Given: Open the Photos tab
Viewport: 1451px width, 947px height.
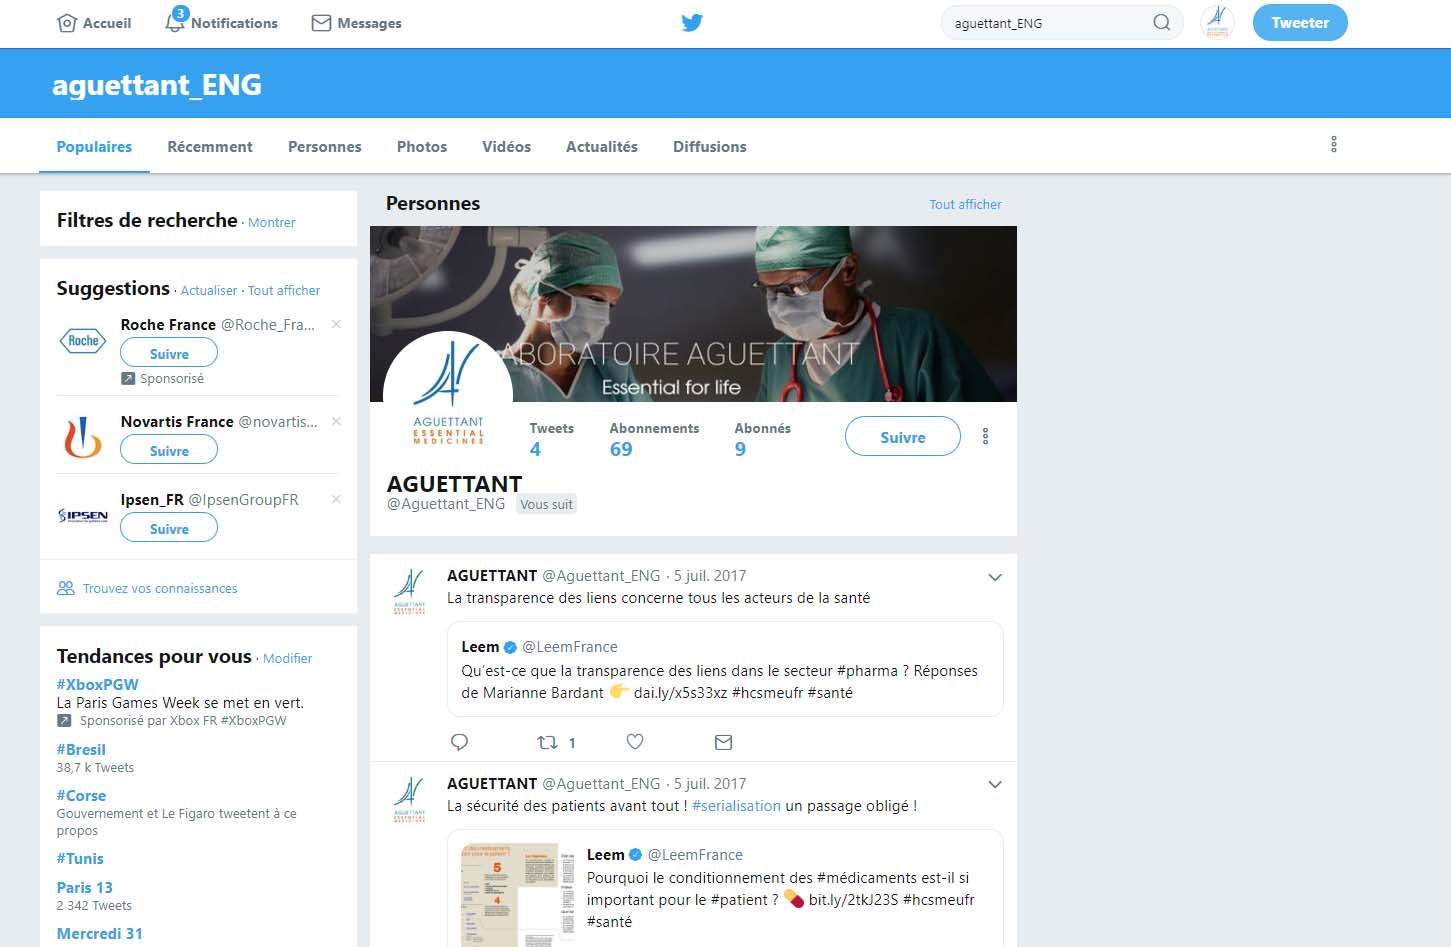Looking at the screenshot, I should (422, 147).
